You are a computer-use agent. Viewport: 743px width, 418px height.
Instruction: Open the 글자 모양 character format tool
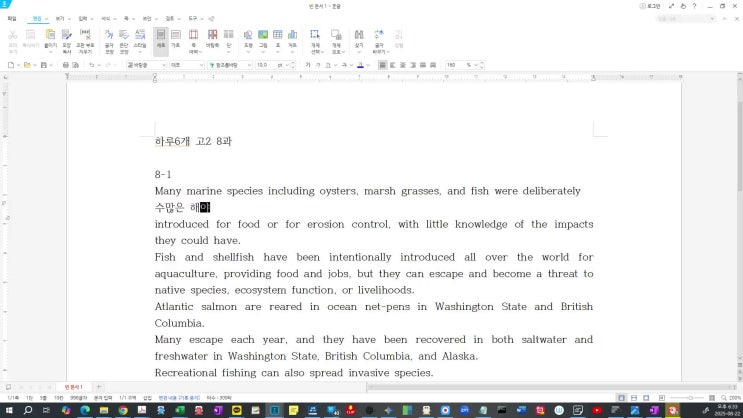(108, 38)
